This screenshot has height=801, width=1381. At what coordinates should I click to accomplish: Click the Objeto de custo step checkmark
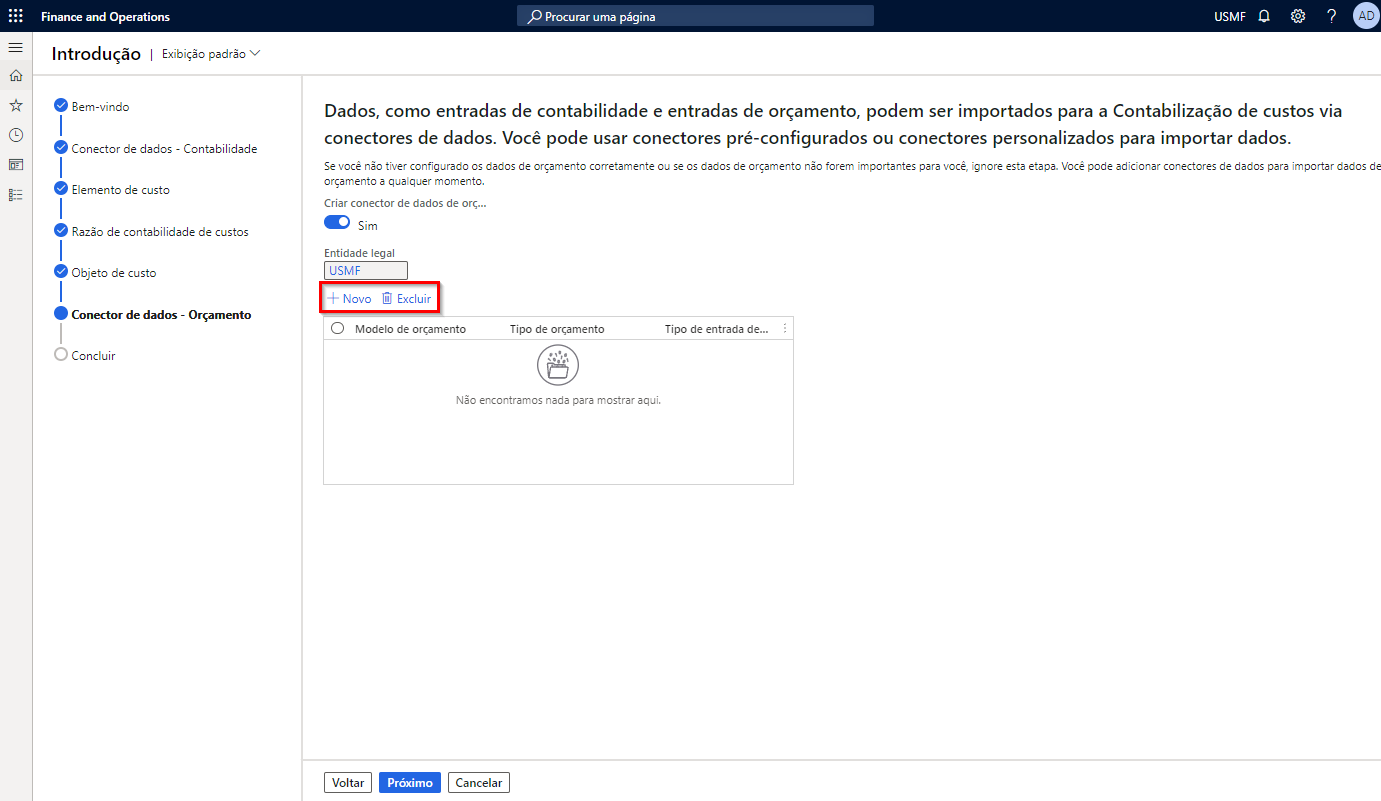pyautogui.click(x=61, y=272)
